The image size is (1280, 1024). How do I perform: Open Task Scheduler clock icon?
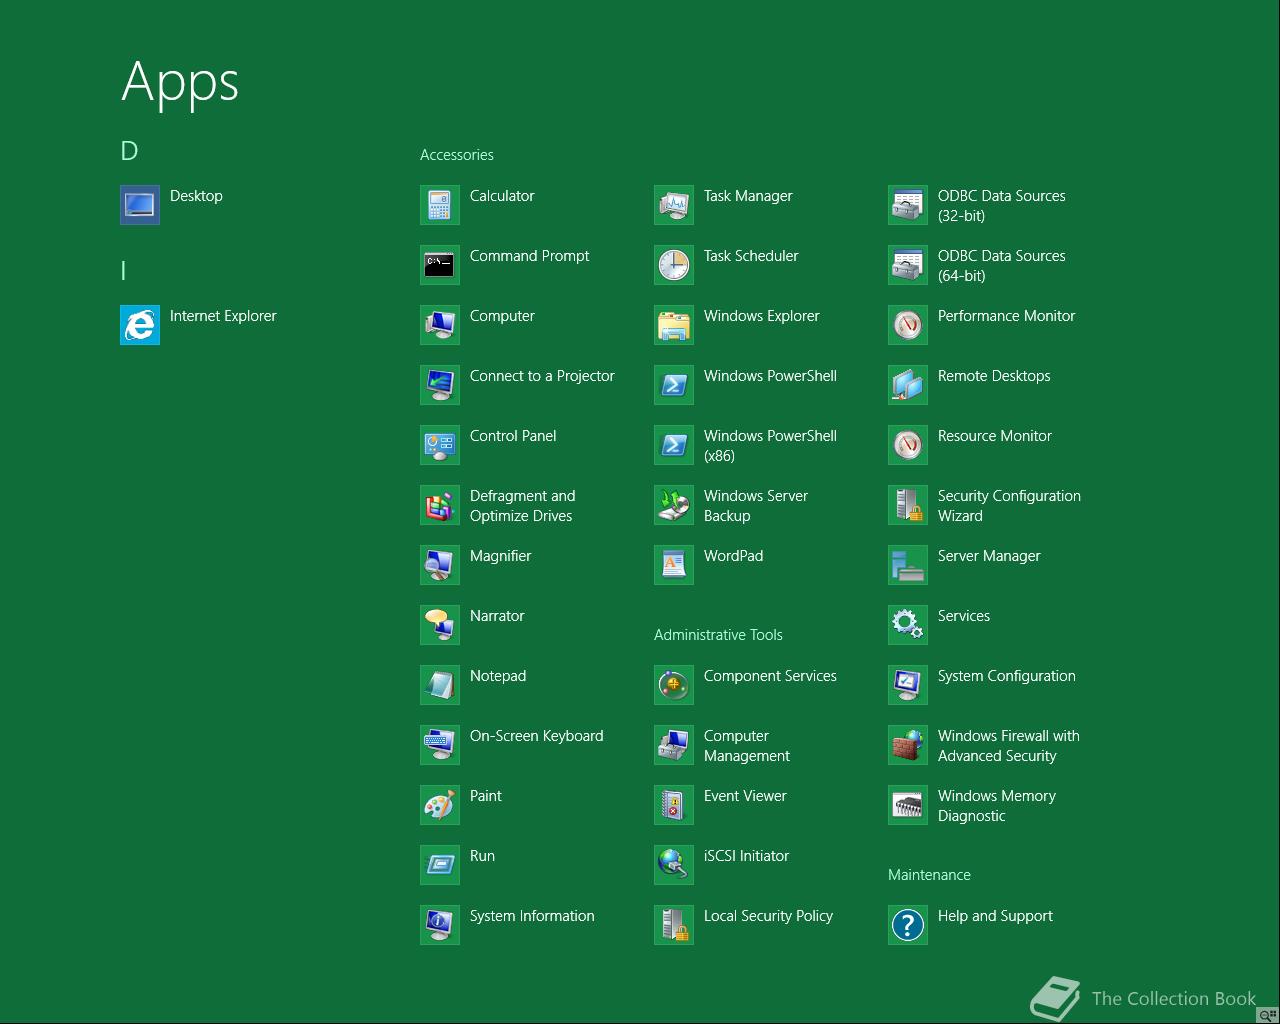pos(674,265)
